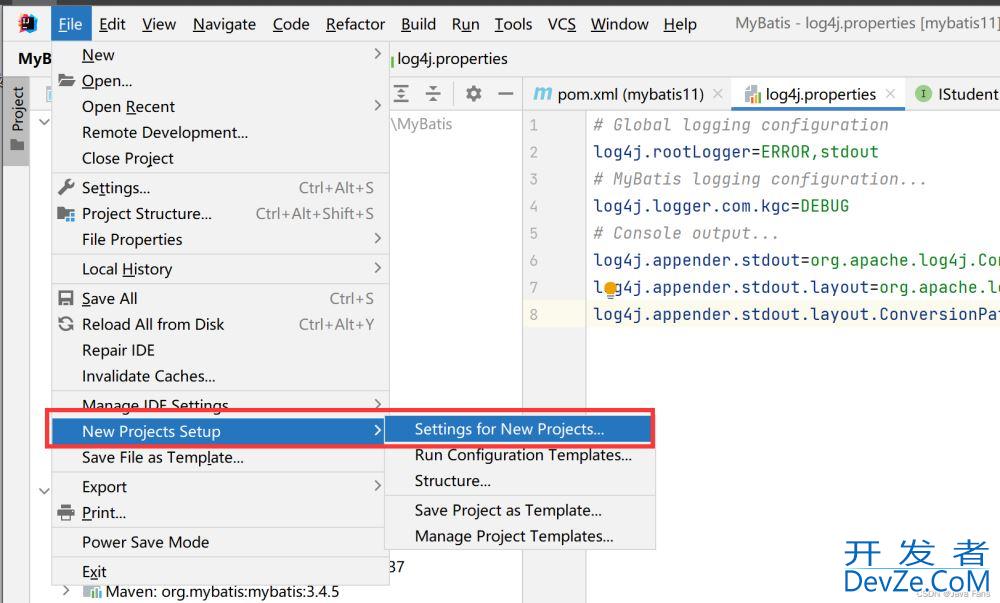The image size is (1000, 603).
Task: Select the Exit menu entry
Action: click(x=218, y=572)
